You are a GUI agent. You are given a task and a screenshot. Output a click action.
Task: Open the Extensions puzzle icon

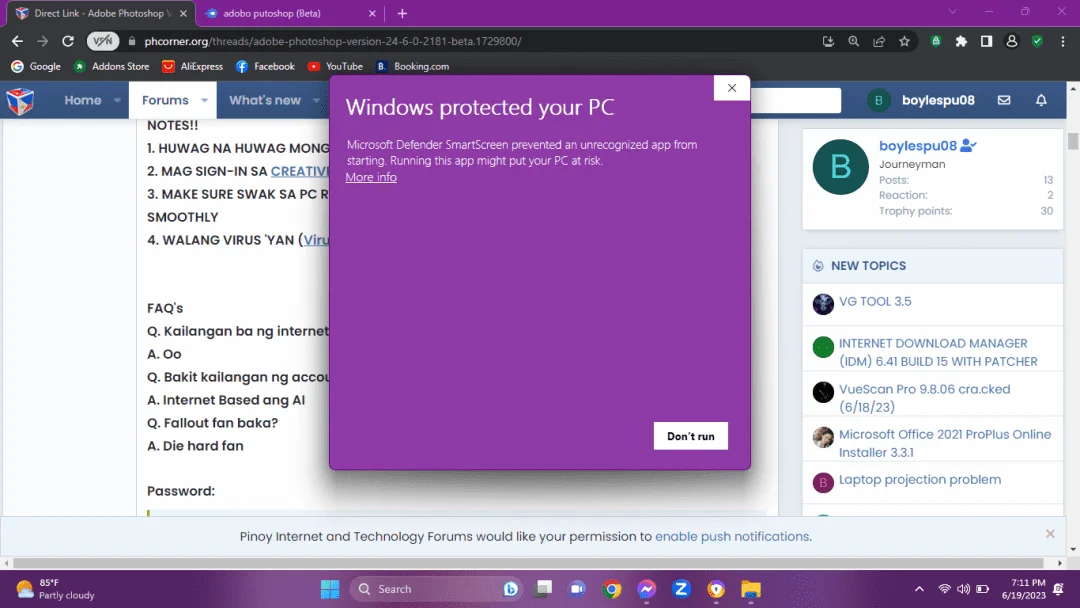pyautogui.click(x=961, y=41)
